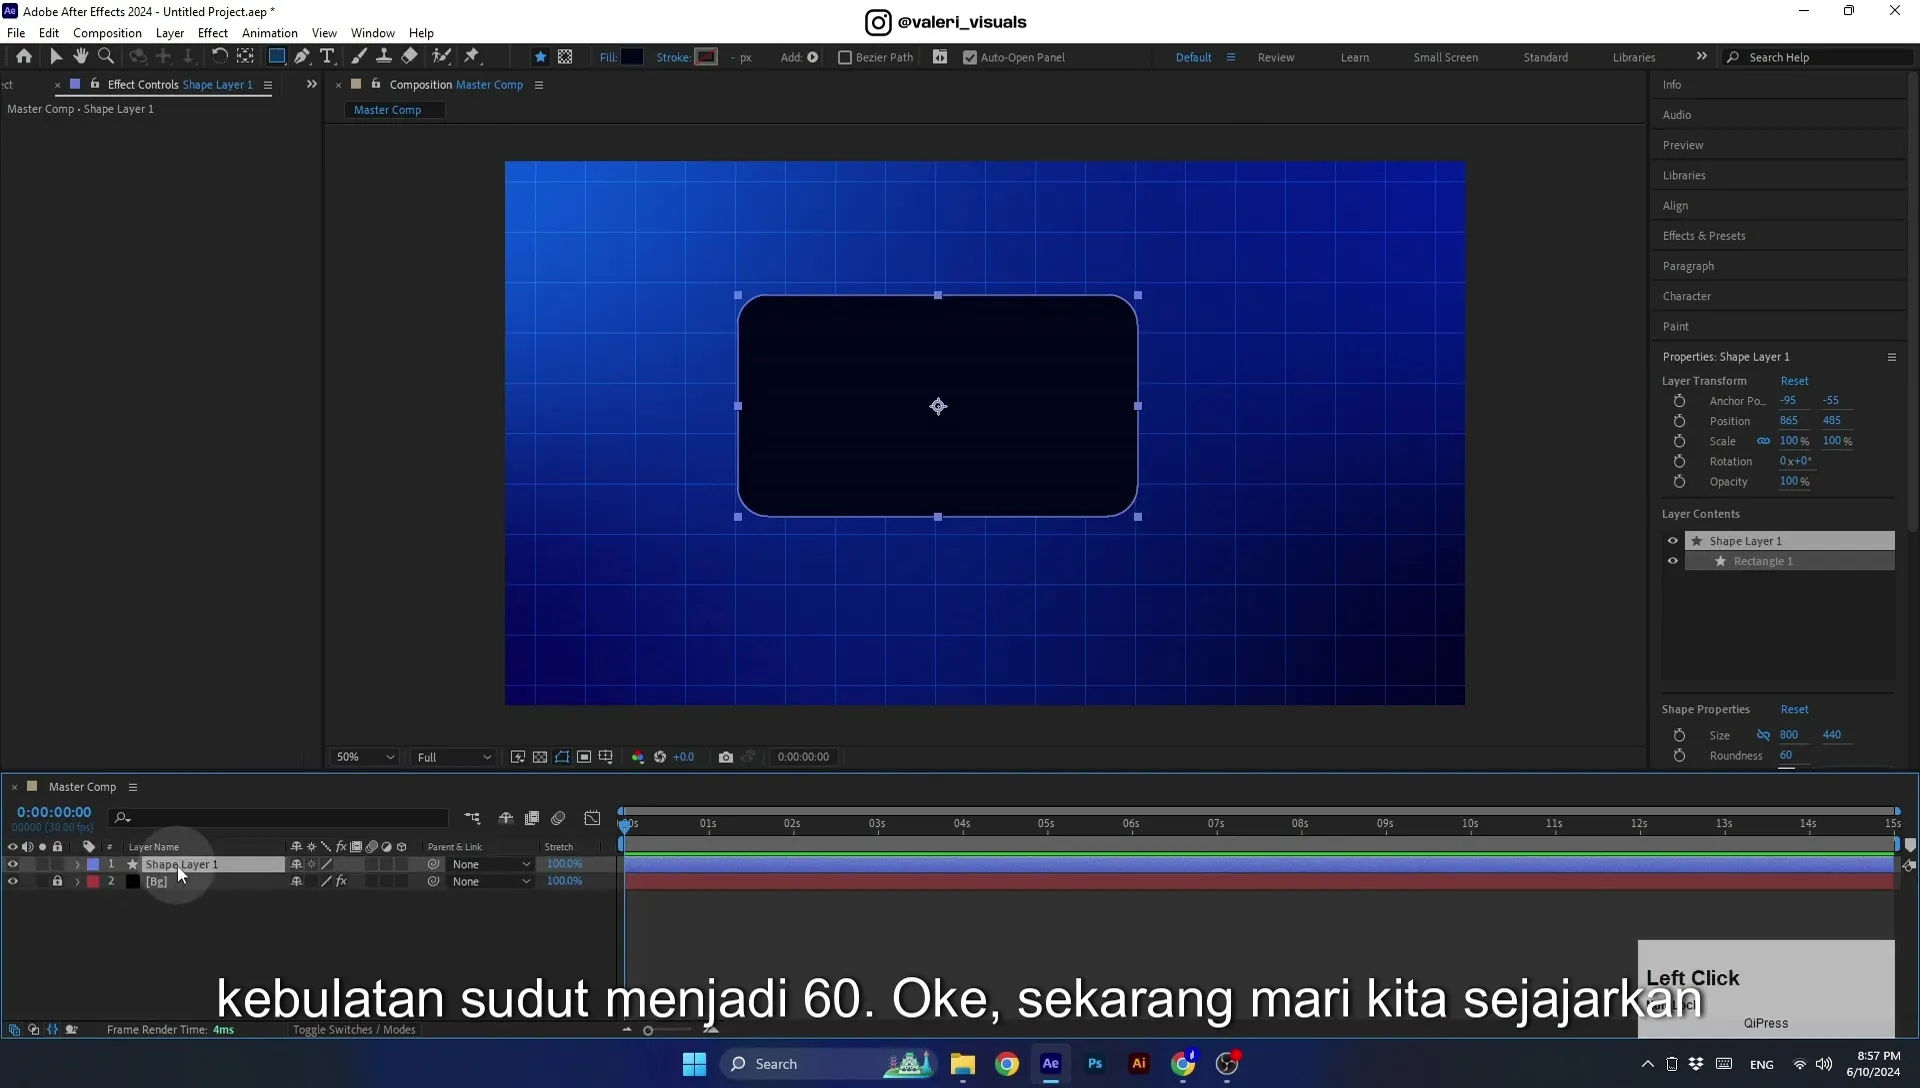
Task: Select the Rotation tool
Action: [x=219, y=57]
